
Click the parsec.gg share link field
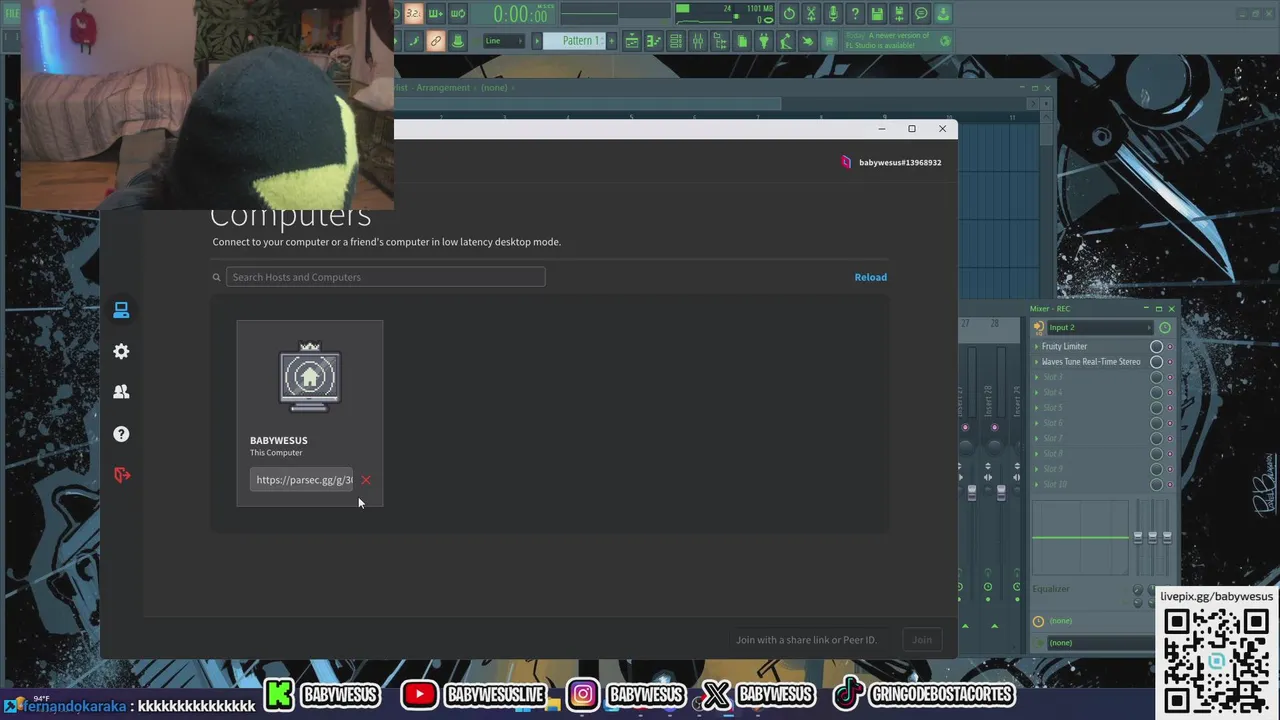coord(302,480)
